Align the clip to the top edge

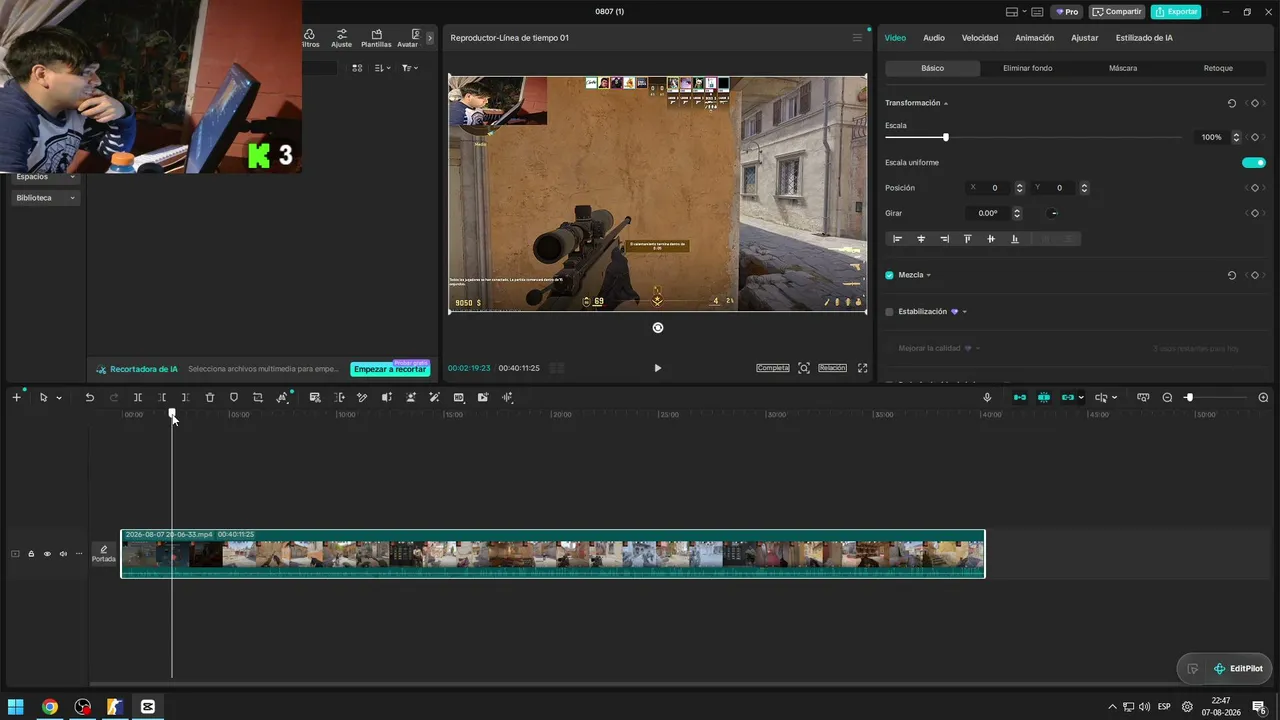tap(967, 239)
